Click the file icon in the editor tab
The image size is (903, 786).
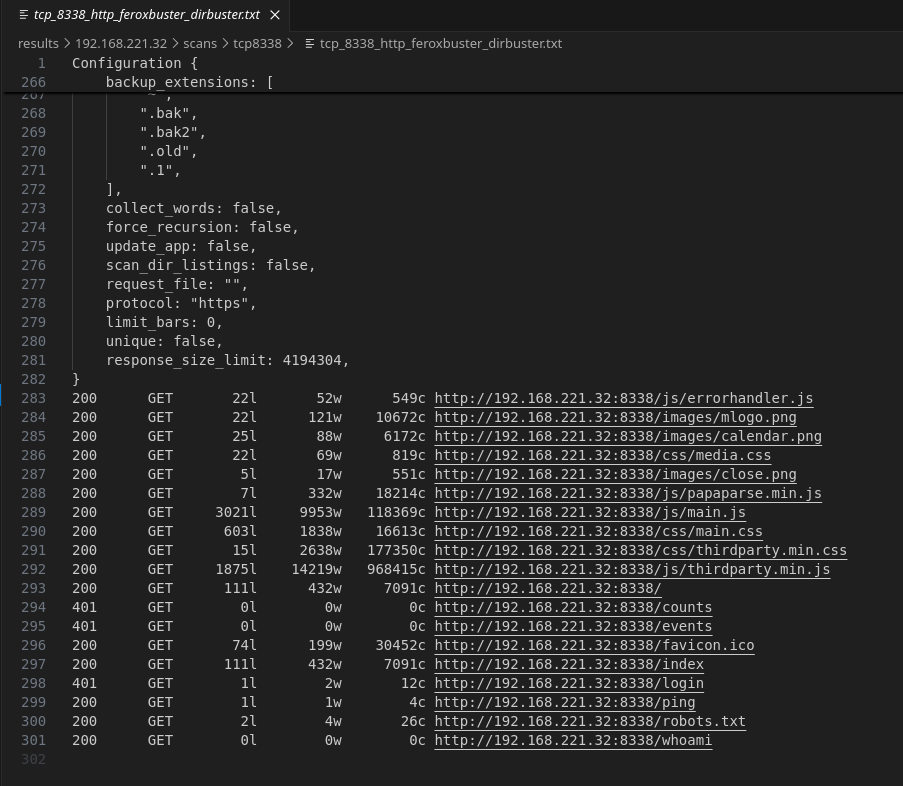click(x=24, y=15)
